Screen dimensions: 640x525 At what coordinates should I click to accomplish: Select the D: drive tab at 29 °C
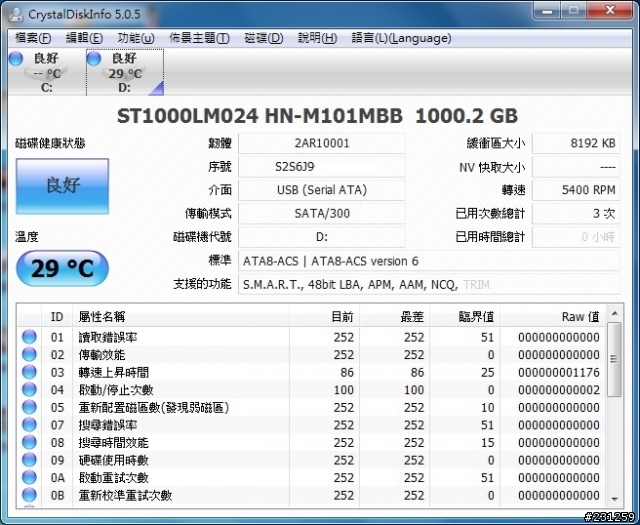coord(125,72)
